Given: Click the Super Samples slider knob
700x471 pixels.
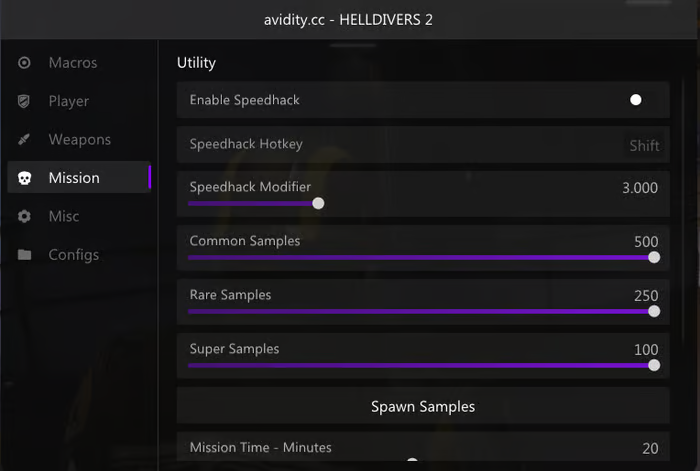Looking at the screenshot, I should (x=654, y=365).
